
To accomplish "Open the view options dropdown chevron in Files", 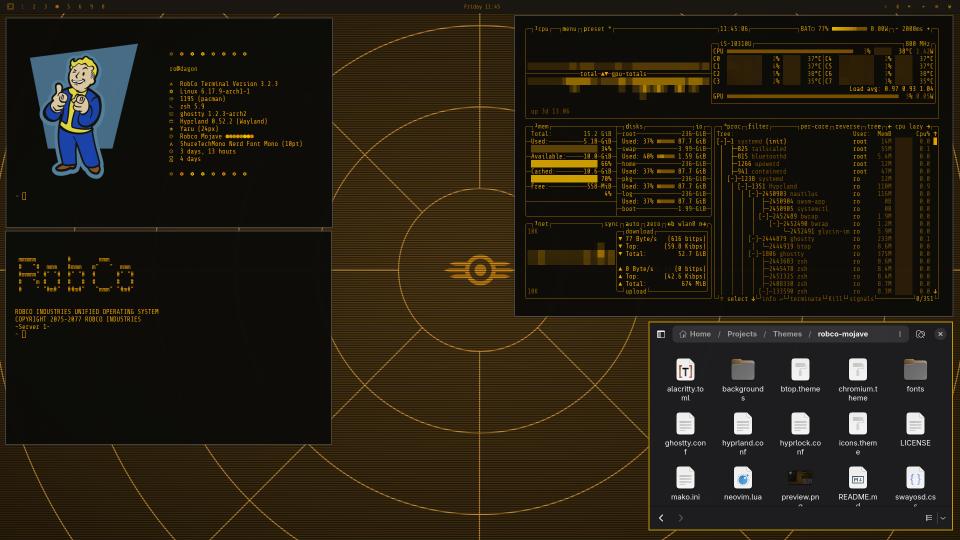I will [942, 518].
